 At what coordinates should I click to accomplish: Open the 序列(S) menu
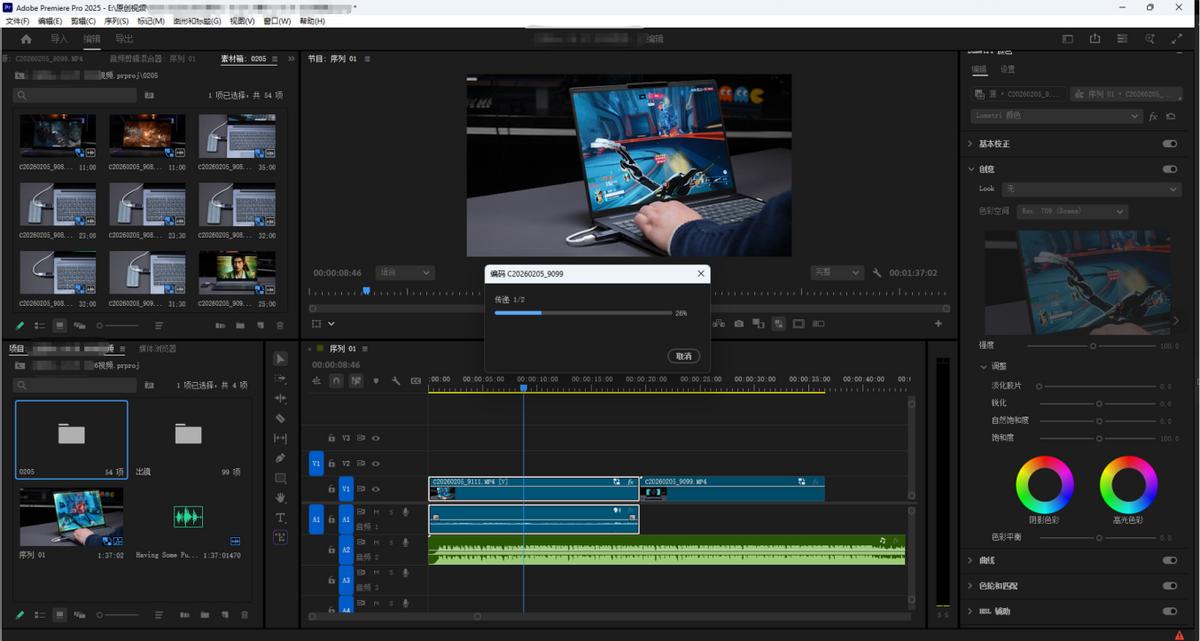pos(117,21)
